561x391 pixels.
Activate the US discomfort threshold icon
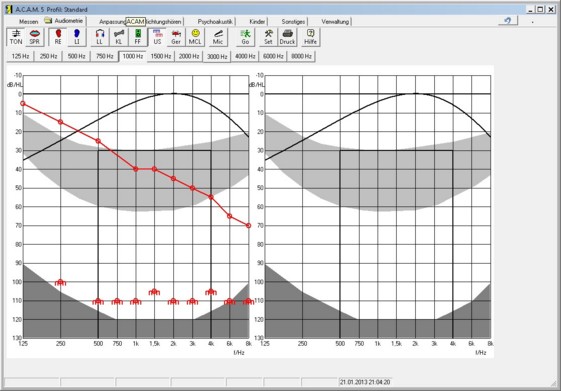click(157, 37)
